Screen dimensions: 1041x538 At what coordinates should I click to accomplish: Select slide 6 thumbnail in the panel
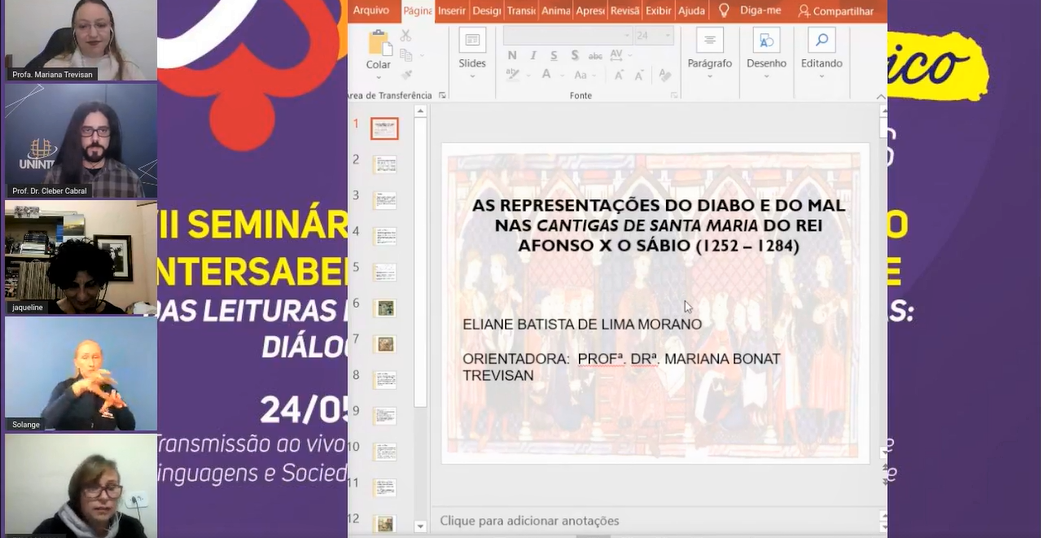pyautogui.click(x=385, y=308)
